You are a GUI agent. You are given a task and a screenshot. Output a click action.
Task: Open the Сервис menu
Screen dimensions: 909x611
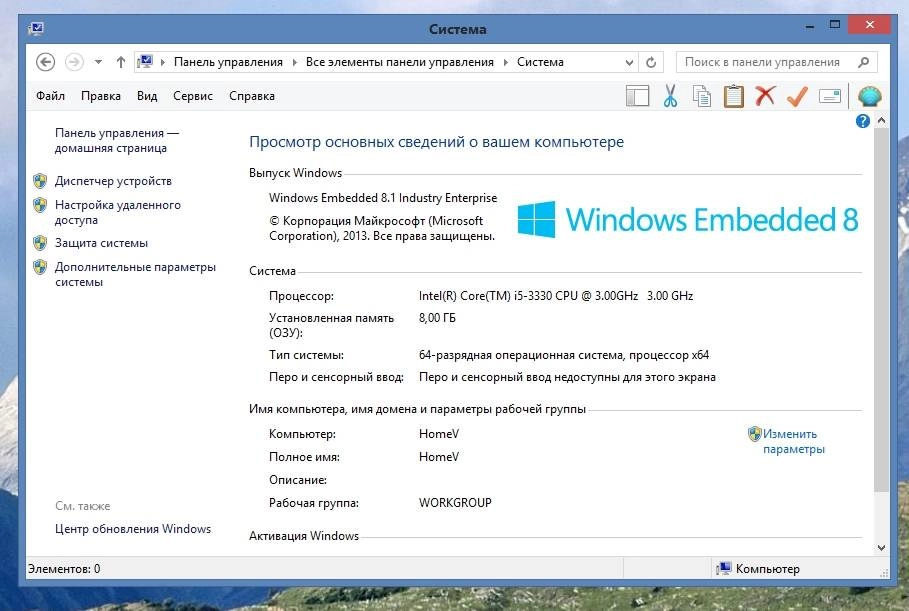[193, 96]
